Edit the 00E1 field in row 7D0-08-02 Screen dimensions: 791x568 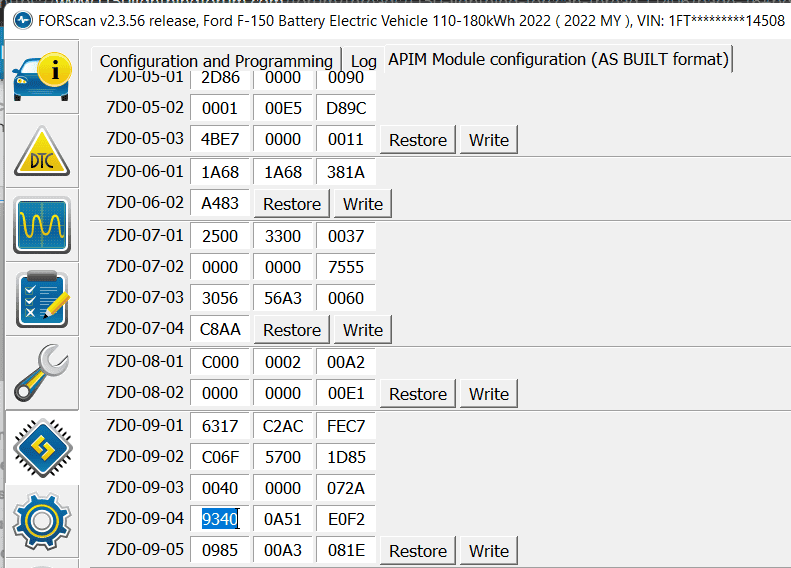[346, 394]
